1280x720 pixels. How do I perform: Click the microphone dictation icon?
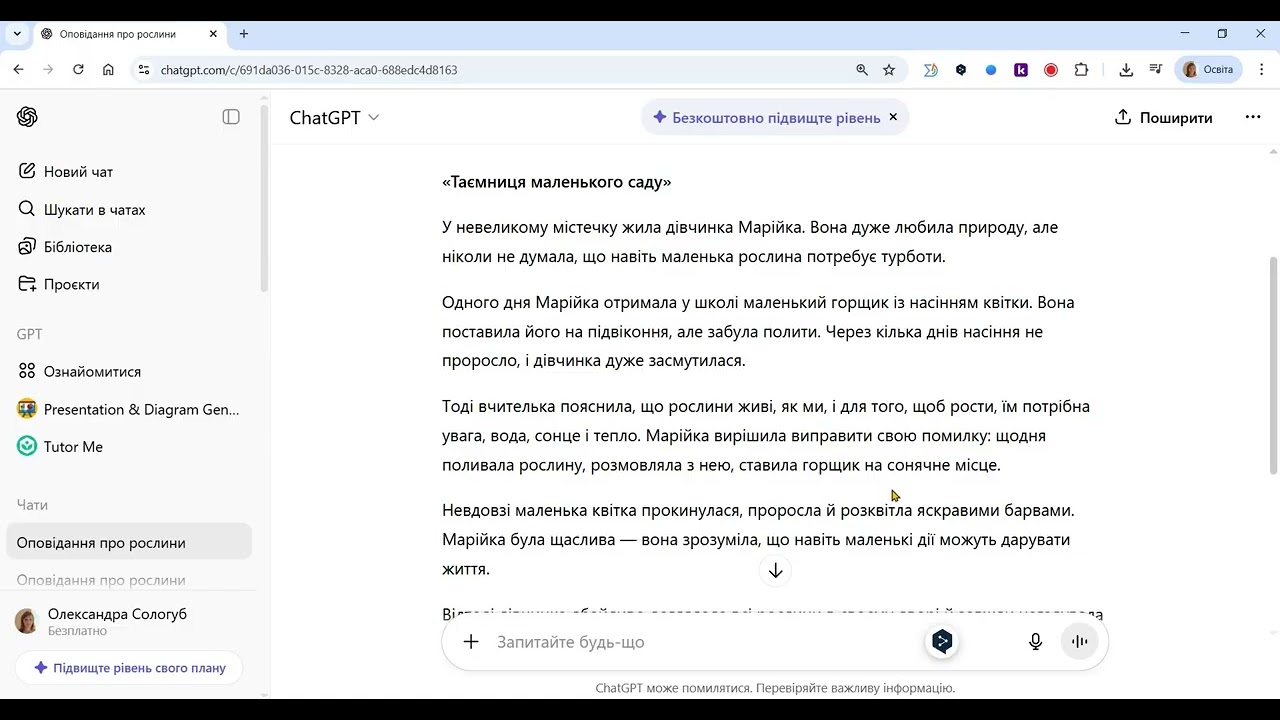tap(1036, 642)
